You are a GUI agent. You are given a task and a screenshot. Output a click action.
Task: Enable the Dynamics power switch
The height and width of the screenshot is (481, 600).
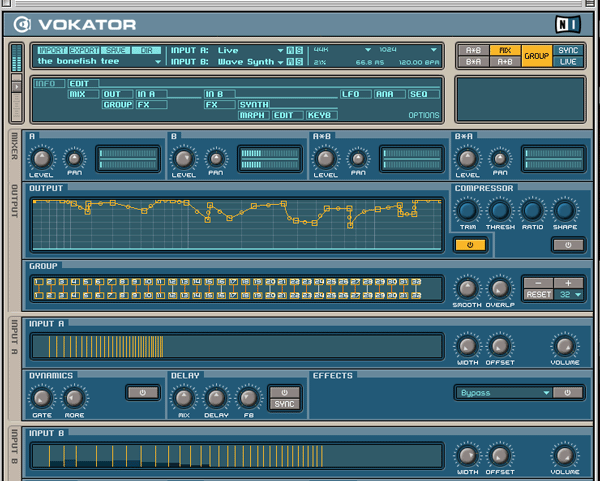143,392
